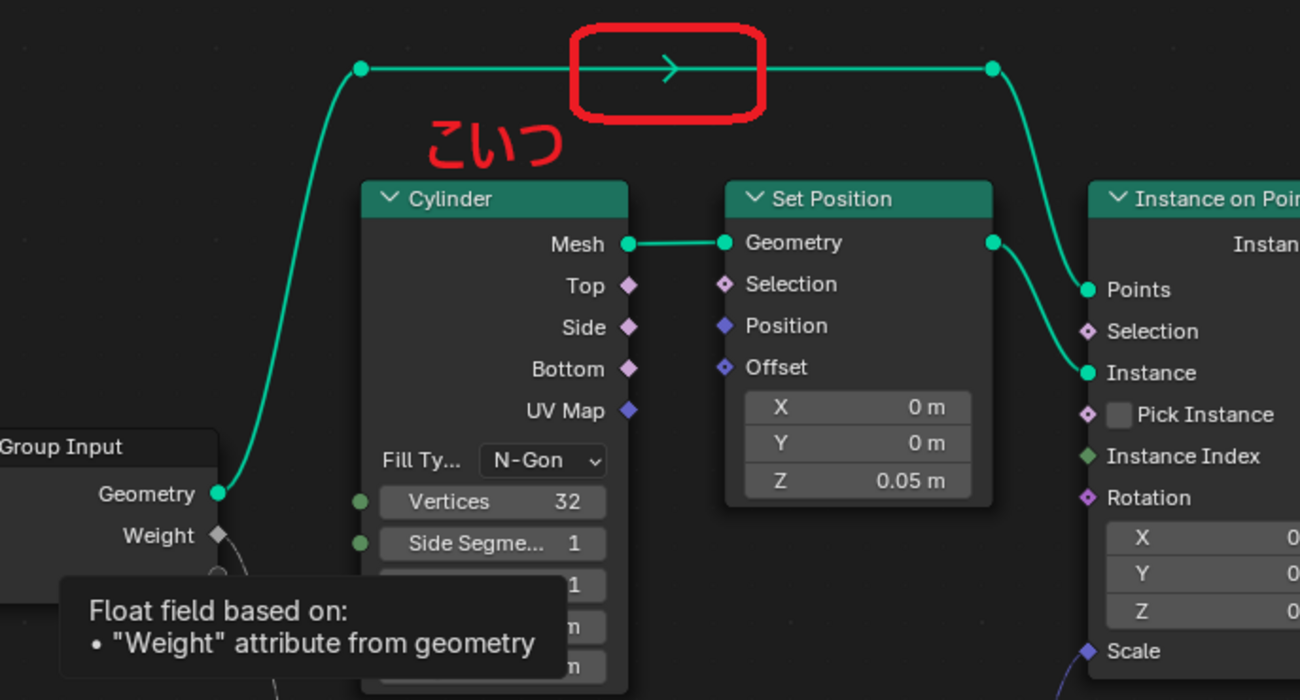Enable the Pick Instance checkbox
The width and height of the screenshot is (1300, 700).
(1119, 415)
